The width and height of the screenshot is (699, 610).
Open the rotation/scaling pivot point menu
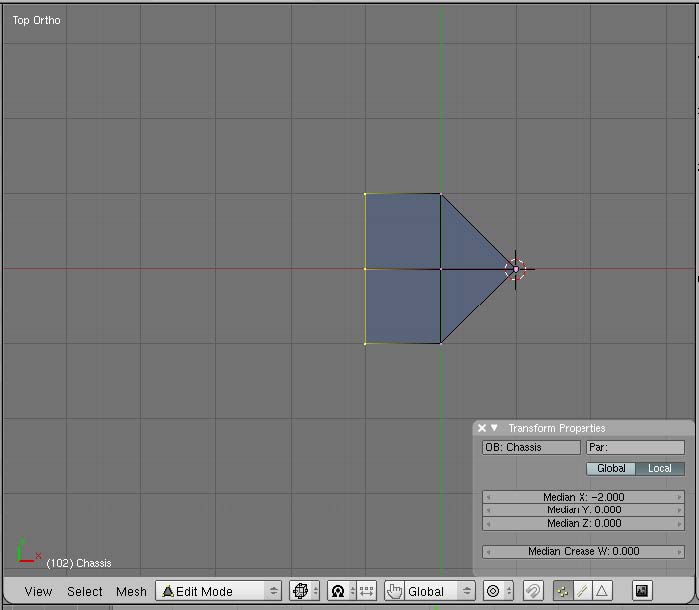coord(342,591)
